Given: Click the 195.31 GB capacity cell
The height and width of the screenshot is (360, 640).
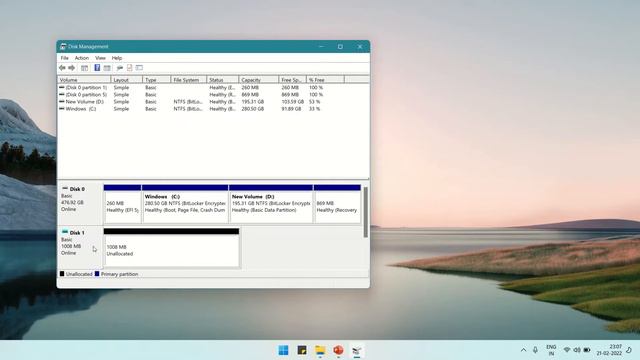Looking at the screenshot, I should tap(253, 102).
